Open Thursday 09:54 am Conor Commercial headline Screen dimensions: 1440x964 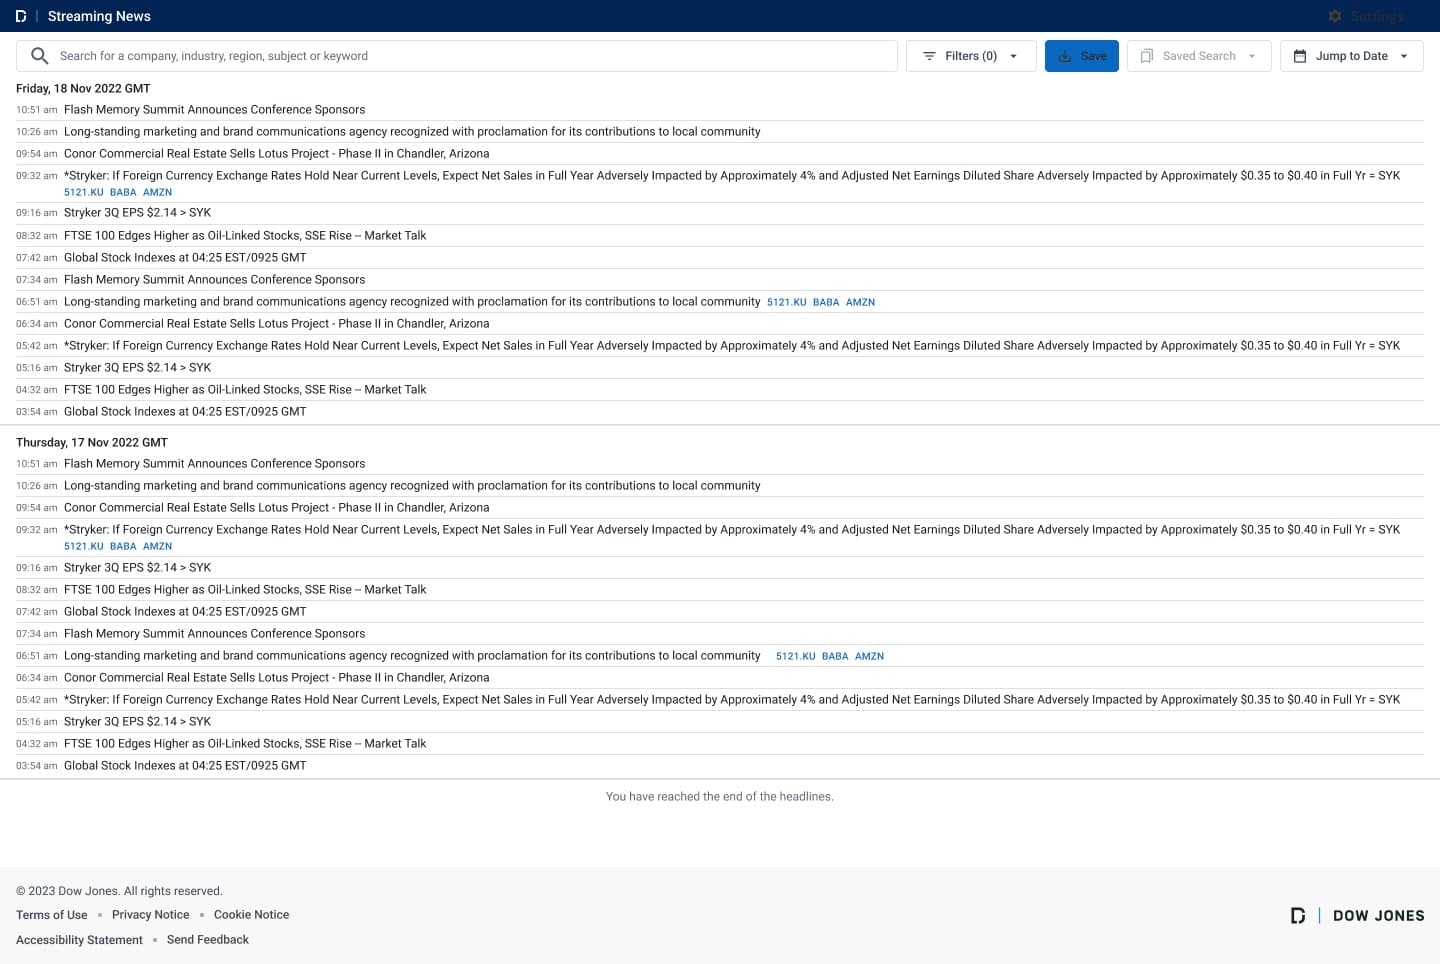pyautogui.click(x=277, y=508)
